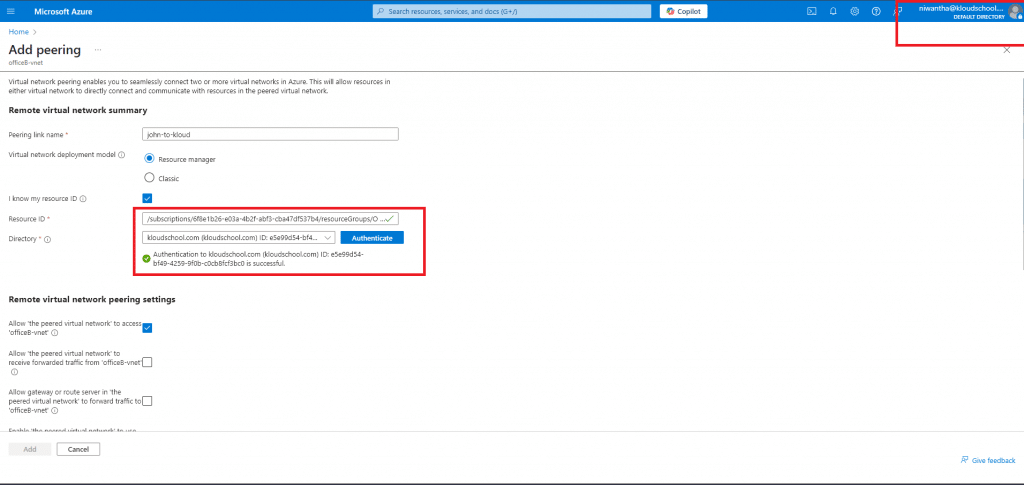The width and height of the screenshot is (1024, 485).
Task: Click the account avatar picture
Action: [1014, 11]
